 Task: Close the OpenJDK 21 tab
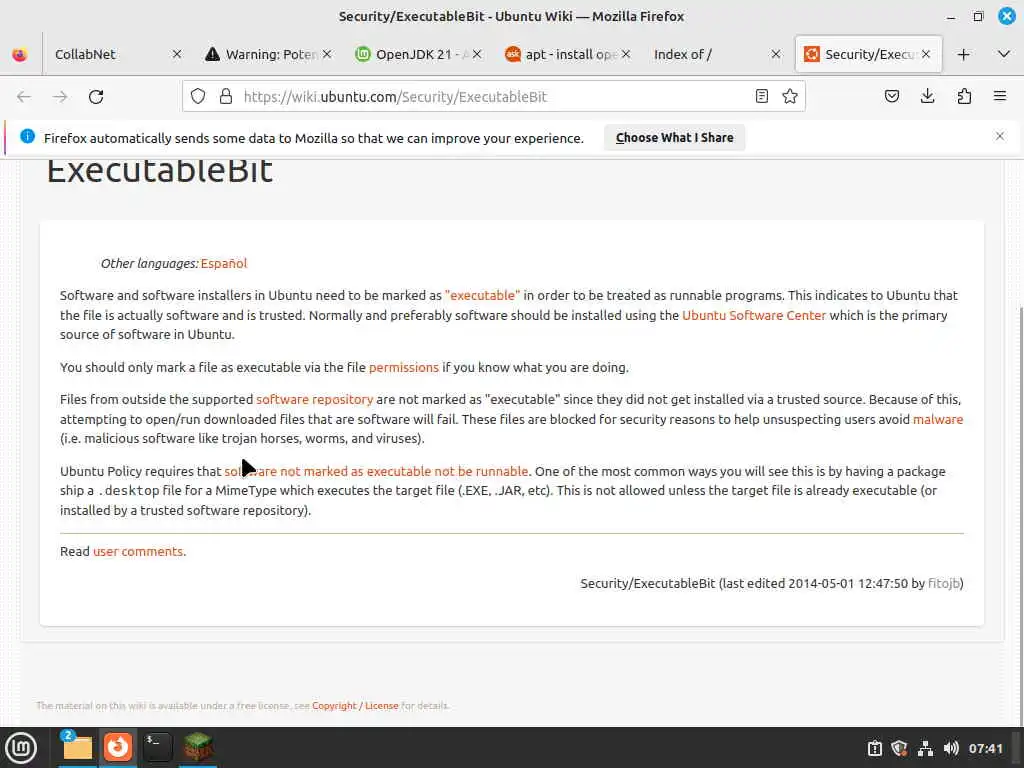[477, 54]
